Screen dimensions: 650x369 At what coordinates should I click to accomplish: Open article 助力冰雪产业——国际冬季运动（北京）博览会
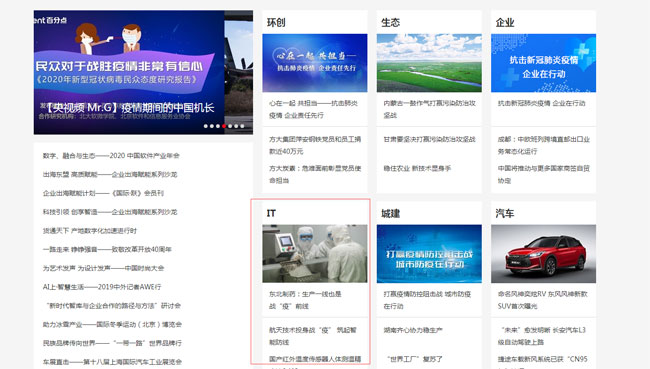pos(112,324)
